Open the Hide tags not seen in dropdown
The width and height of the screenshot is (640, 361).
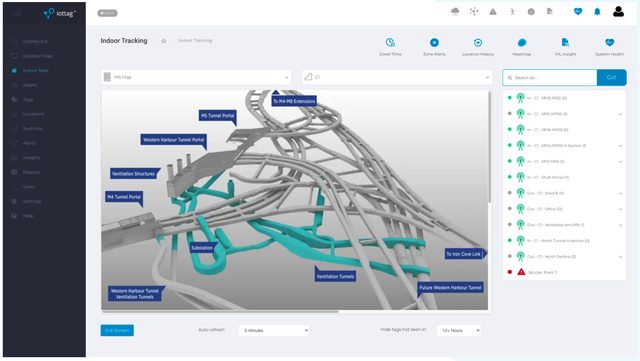point(459,330)
